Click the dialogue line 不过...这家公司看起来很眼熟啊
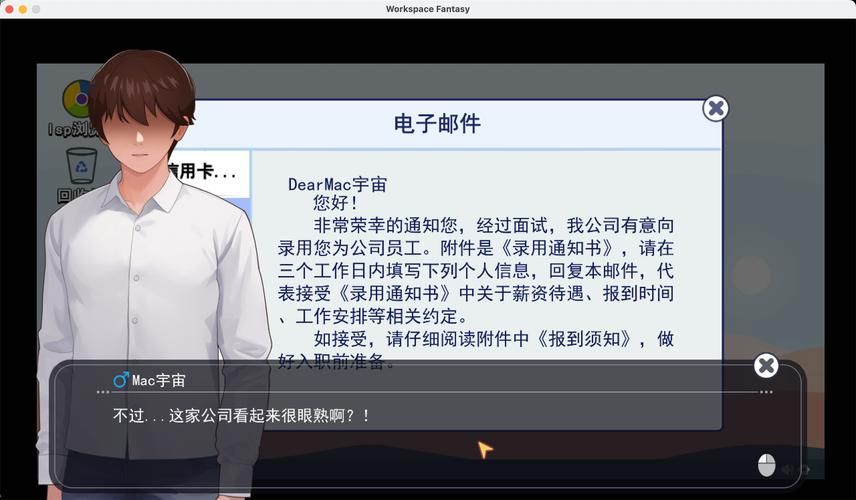 [x=241, y=415]
